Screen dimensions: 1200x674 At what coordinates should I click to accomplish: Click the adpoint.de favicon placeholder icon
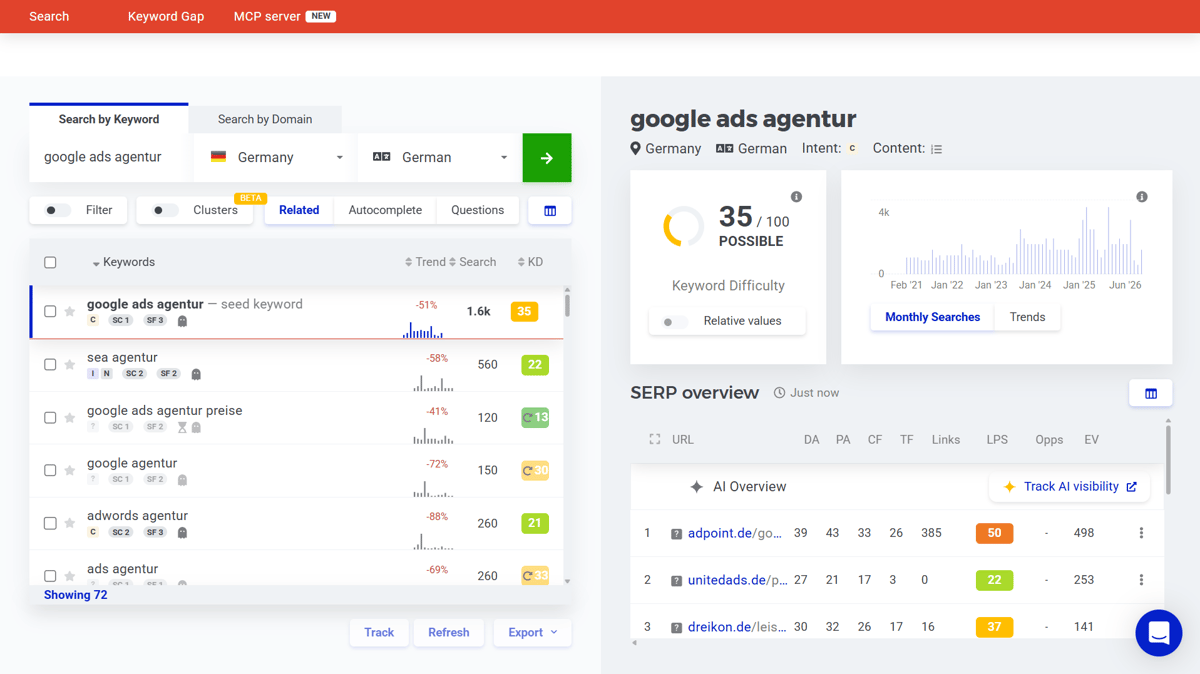click(x=676, y=534)
